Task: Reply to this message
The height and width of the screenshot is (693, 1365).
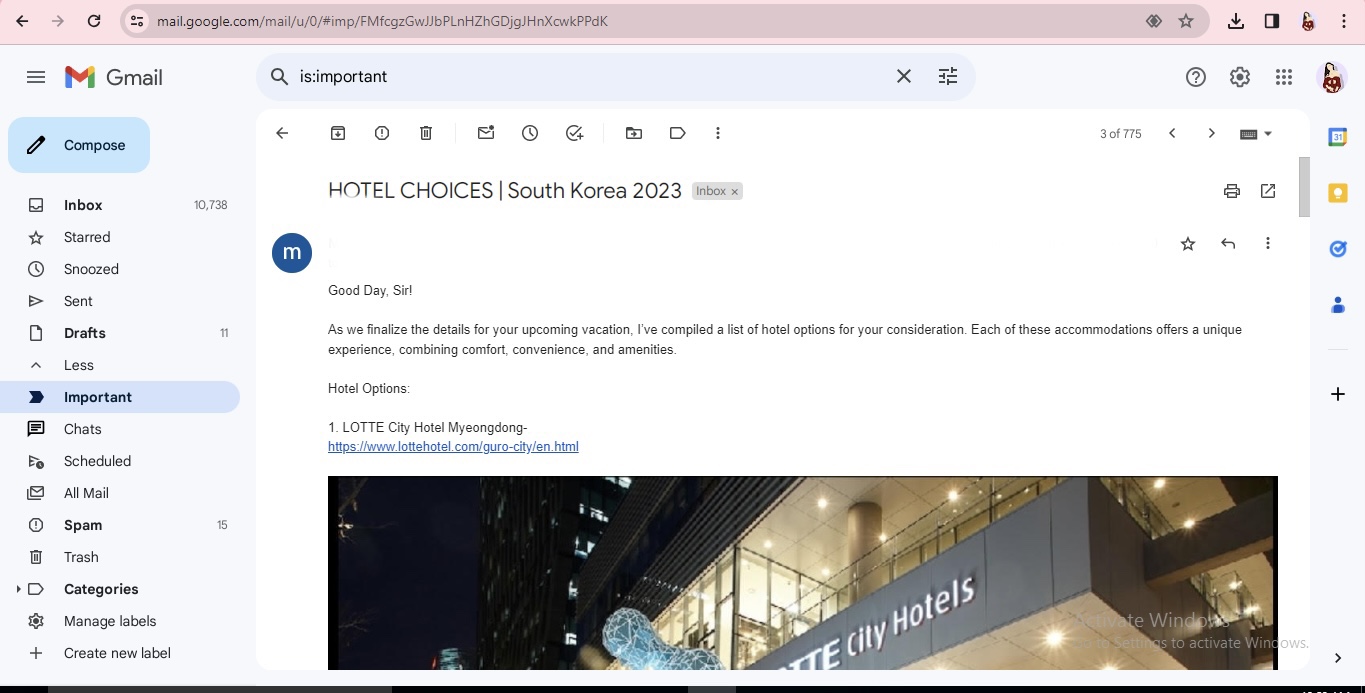Action: 1228,244
